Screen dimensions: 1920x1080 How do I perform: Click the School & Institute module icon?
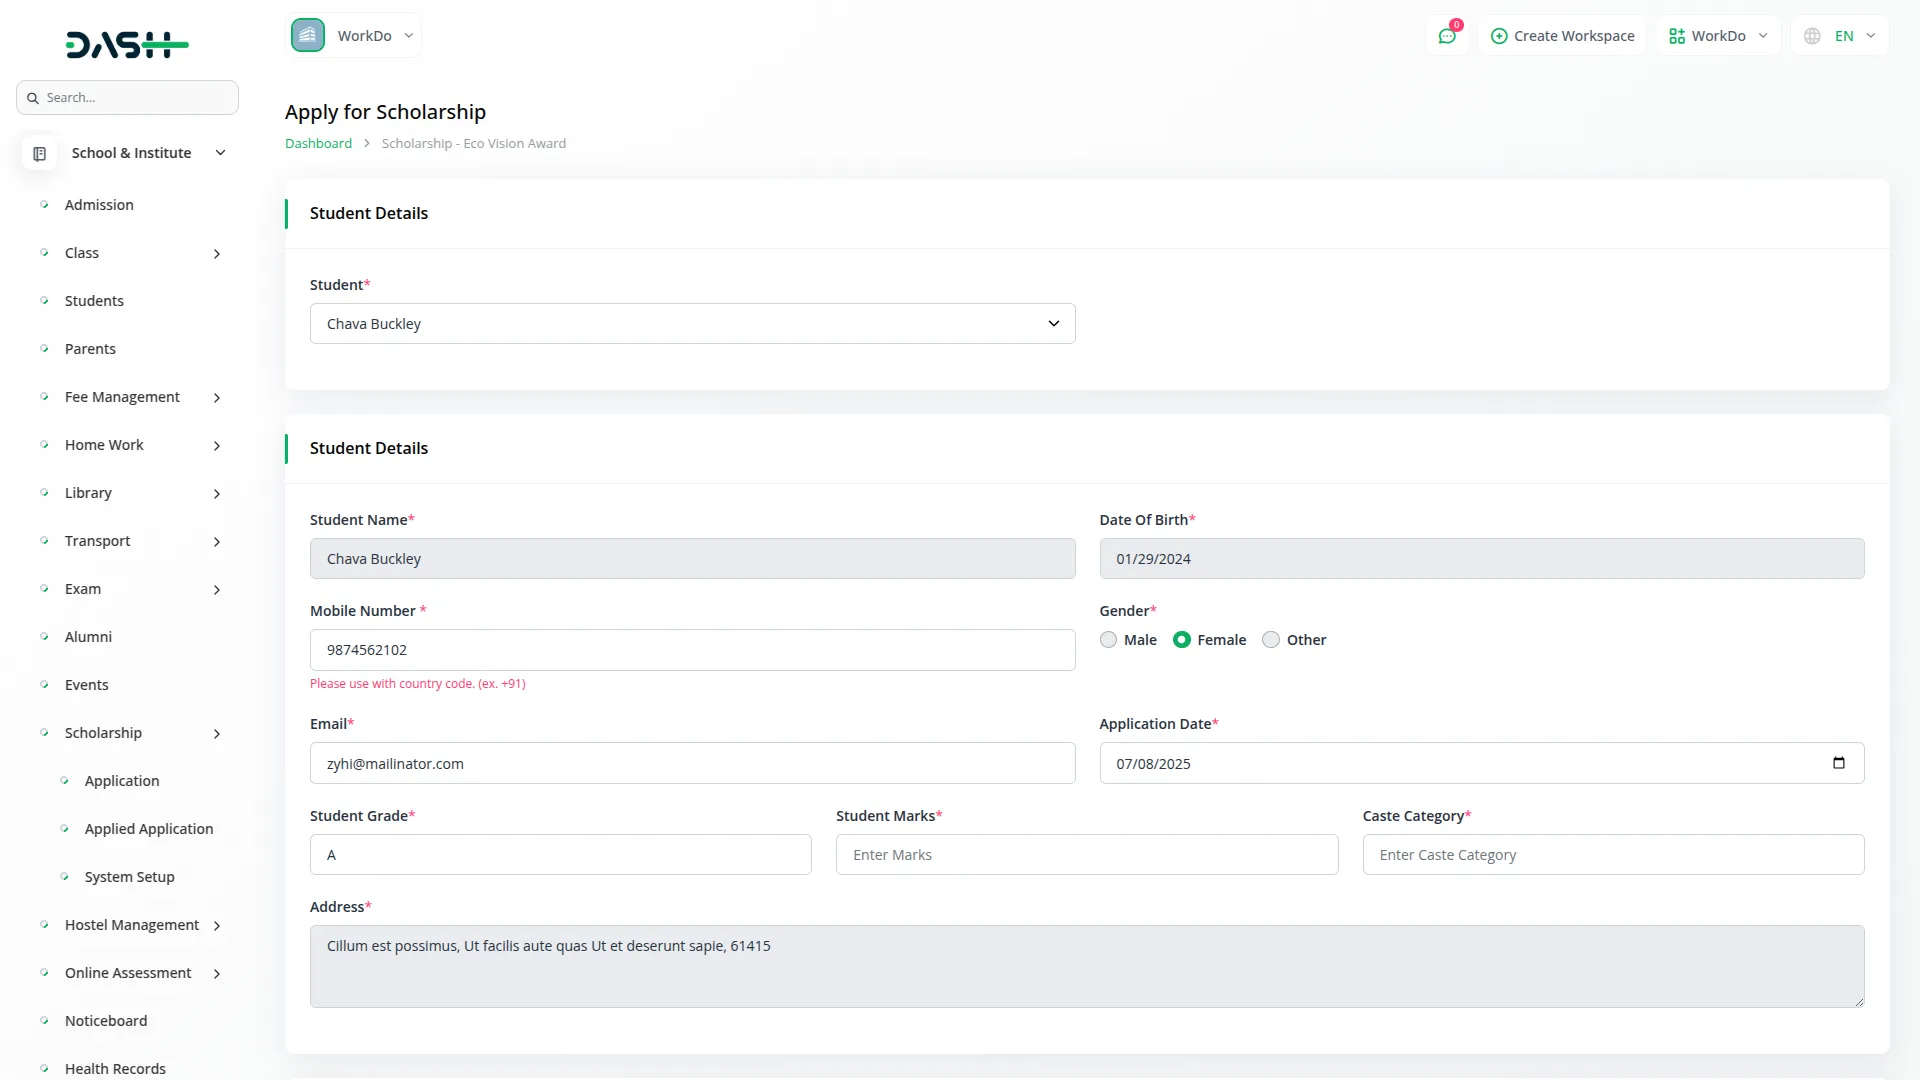40,153
